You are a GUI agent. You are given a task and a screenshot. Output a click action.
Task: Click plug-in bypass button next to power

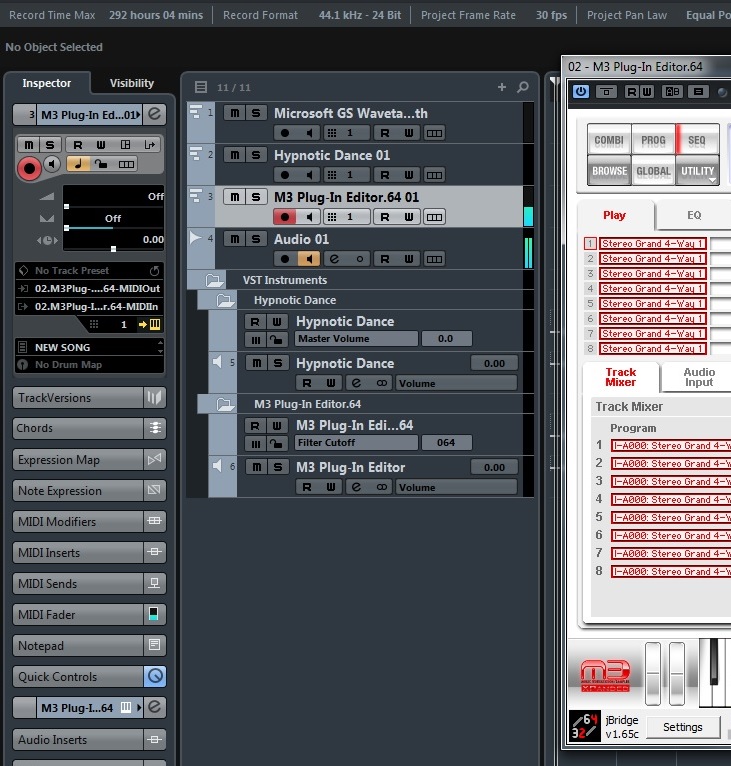point(606,91)
